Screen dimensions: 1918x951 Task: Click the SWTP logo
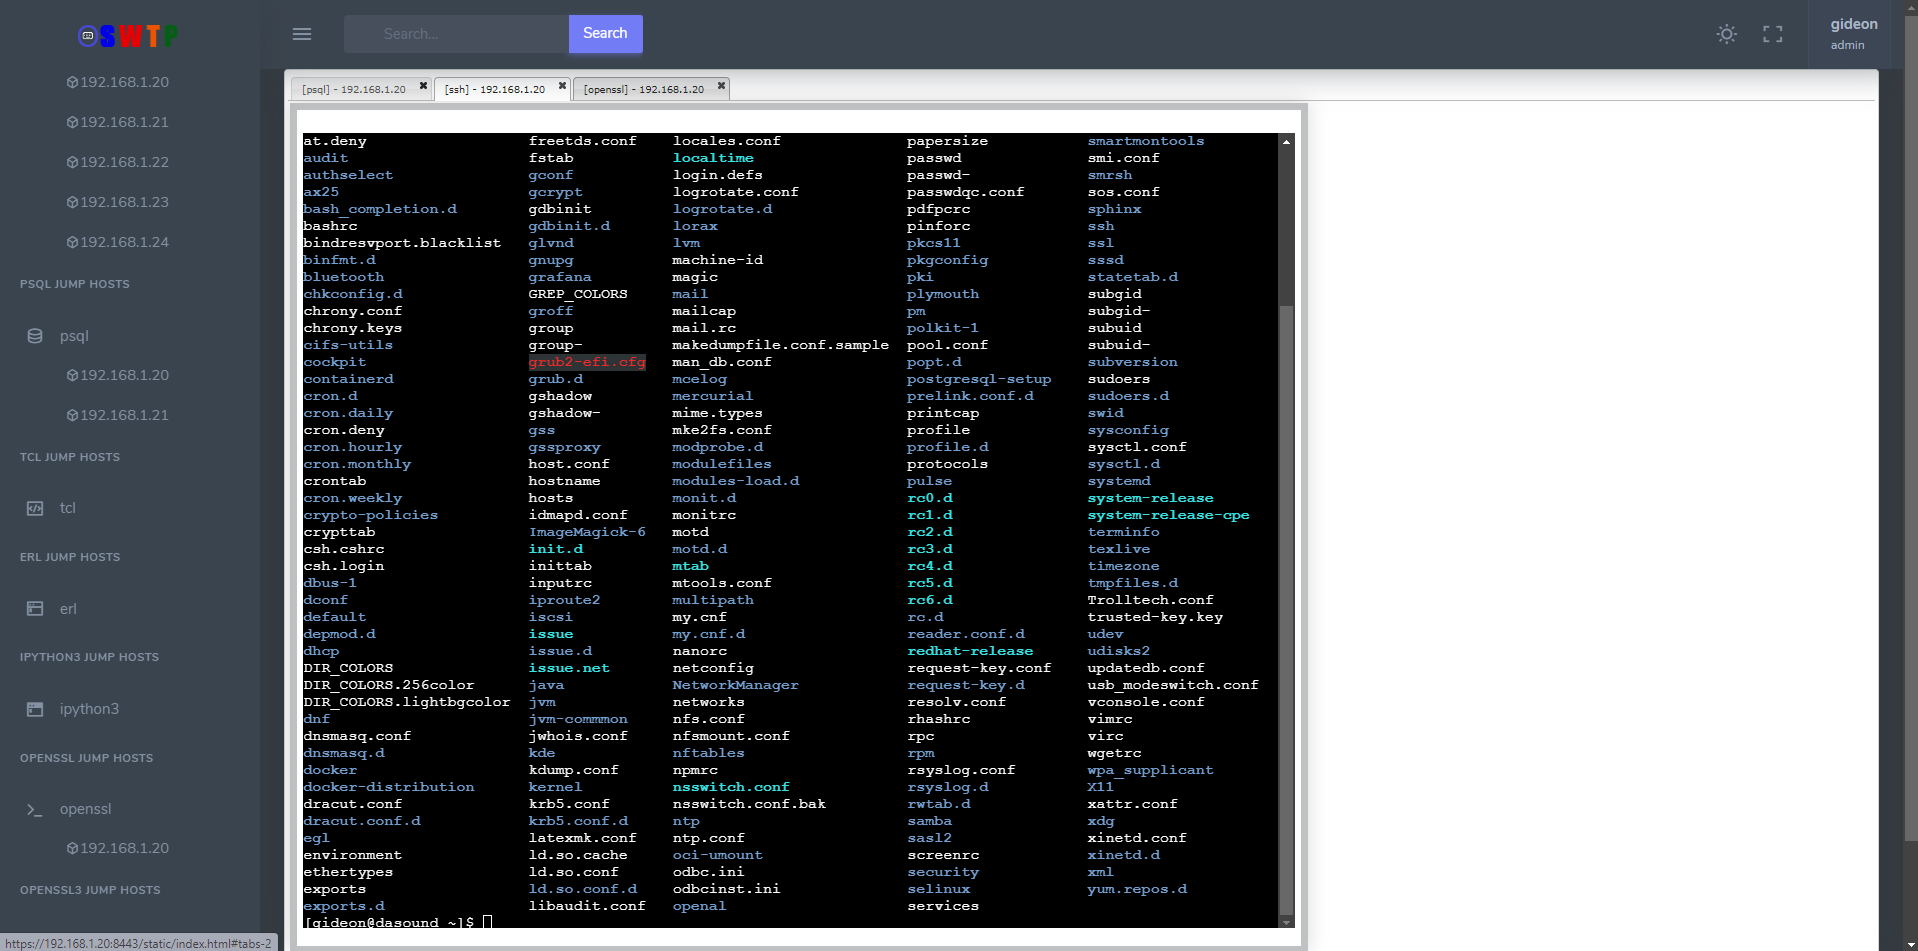[x=129, y=37]
